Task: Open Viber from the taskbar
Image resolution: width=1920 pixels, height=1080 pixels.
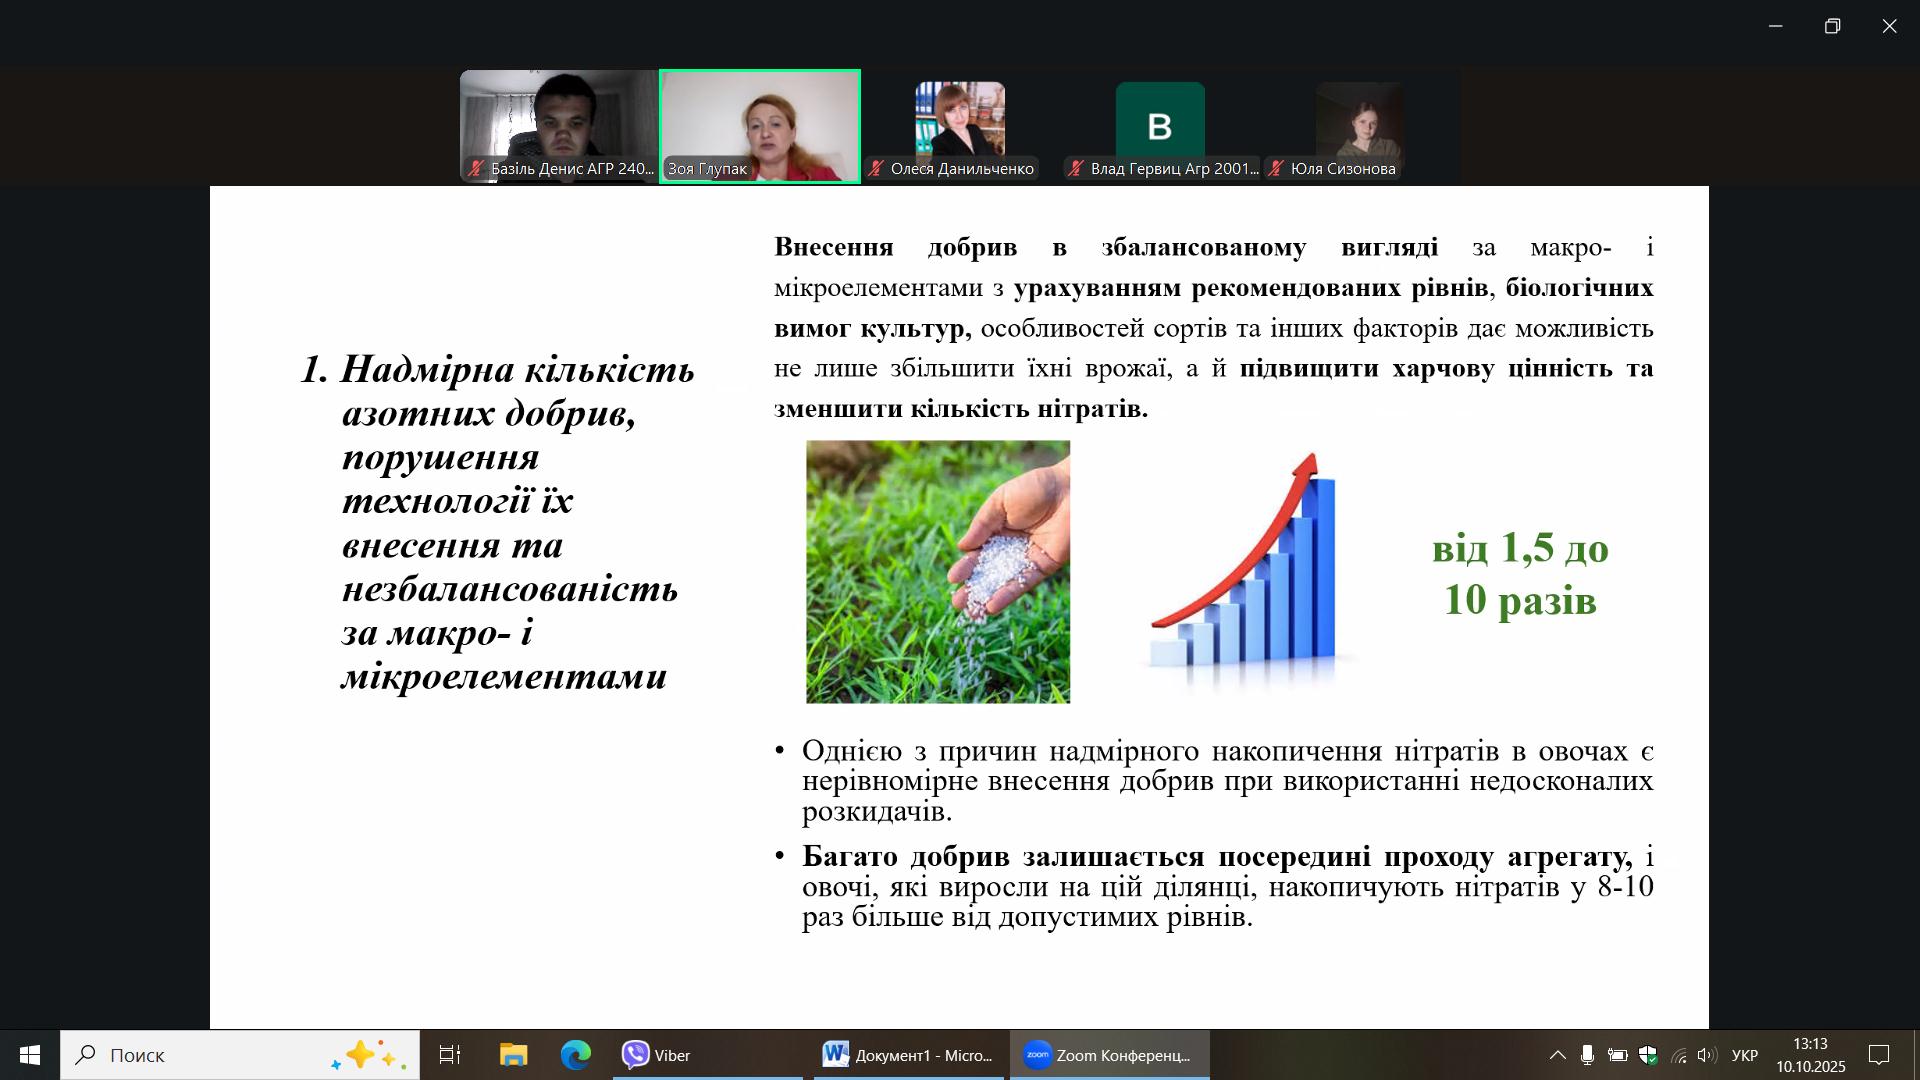Action: click(707, 1055)
